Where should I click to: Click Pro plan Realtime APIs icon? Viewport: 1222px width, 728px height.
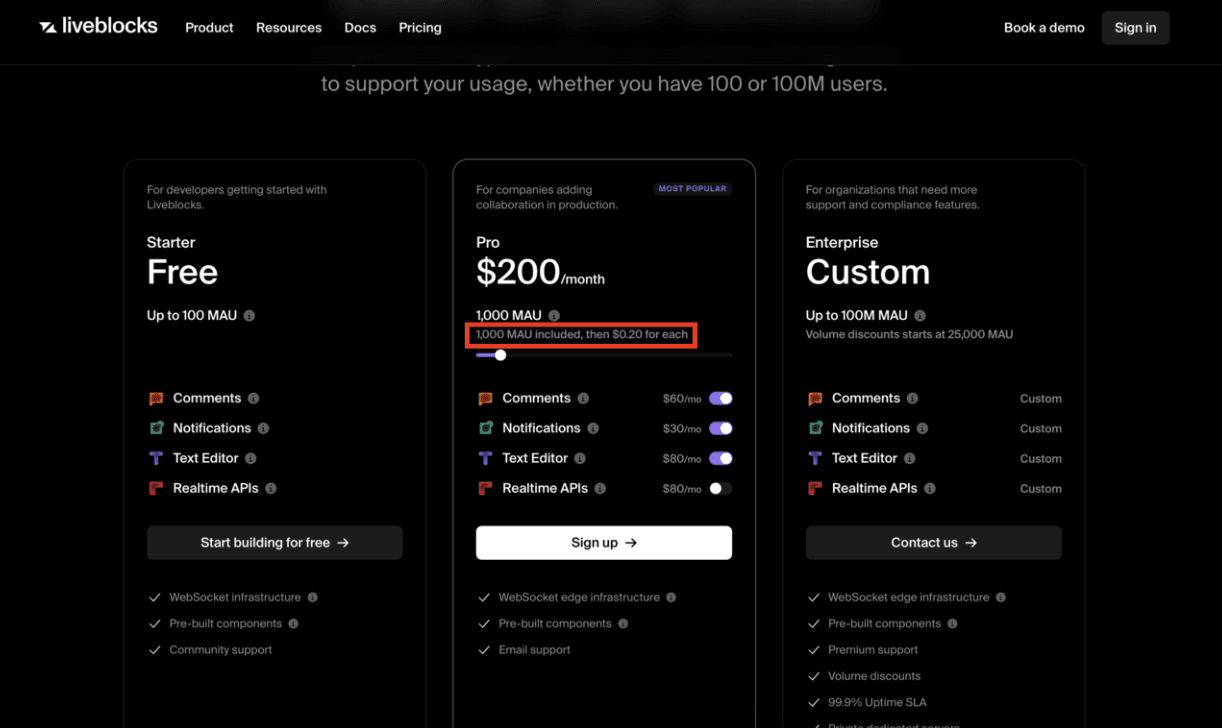(485, 488)
